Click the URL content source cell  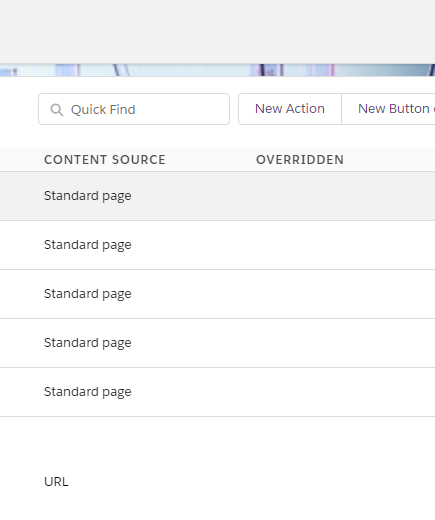tap(56, 482)
